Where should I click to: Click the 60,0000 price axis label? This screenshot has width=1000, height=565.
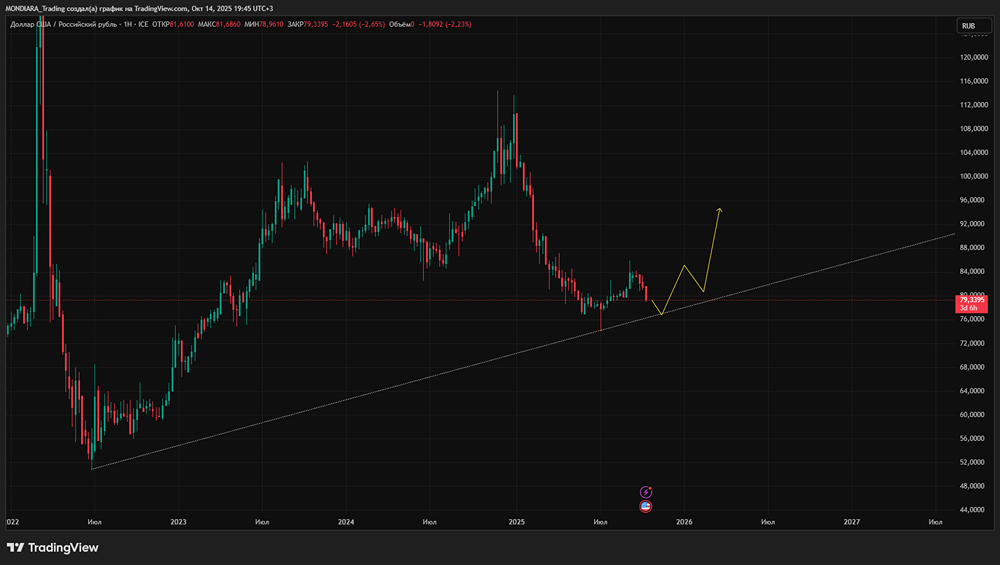(974, 415)
